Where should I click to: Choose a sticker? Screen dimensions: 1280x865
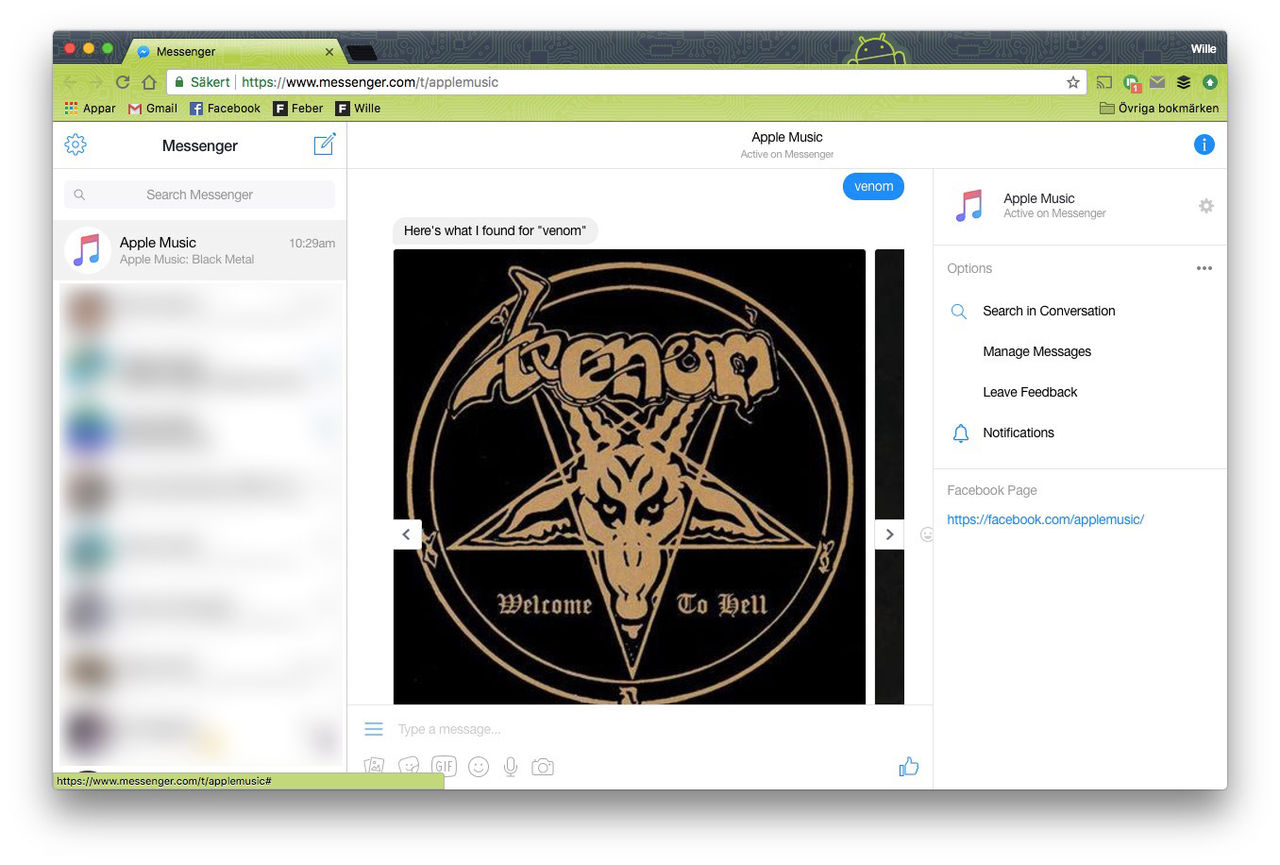click(409, 767)
